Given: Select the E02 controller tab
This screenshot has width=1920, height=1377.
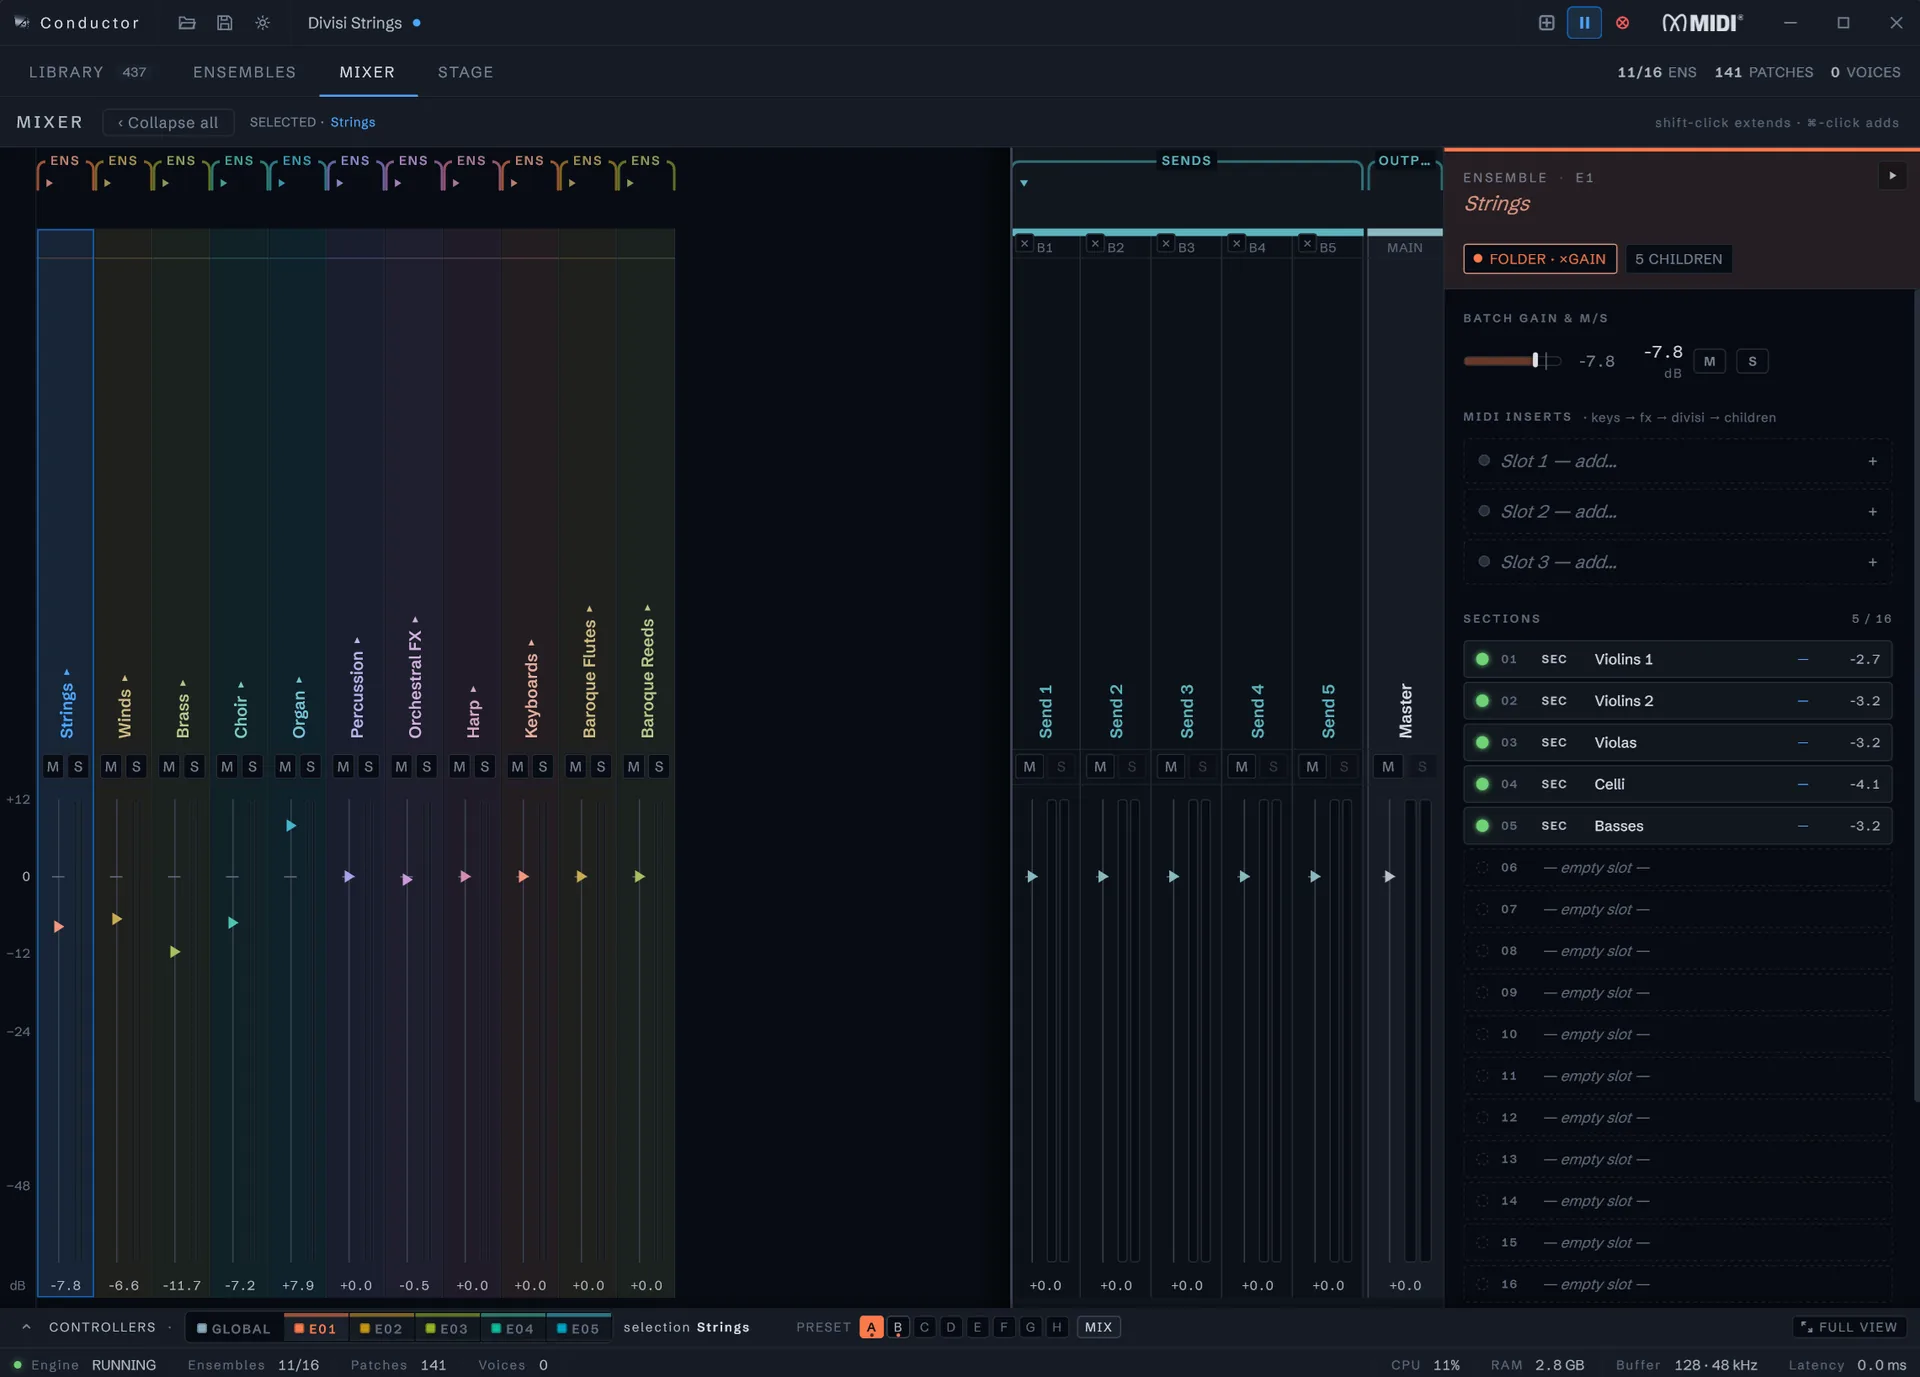Looking at the screenshot, I should click(381, 1328).
